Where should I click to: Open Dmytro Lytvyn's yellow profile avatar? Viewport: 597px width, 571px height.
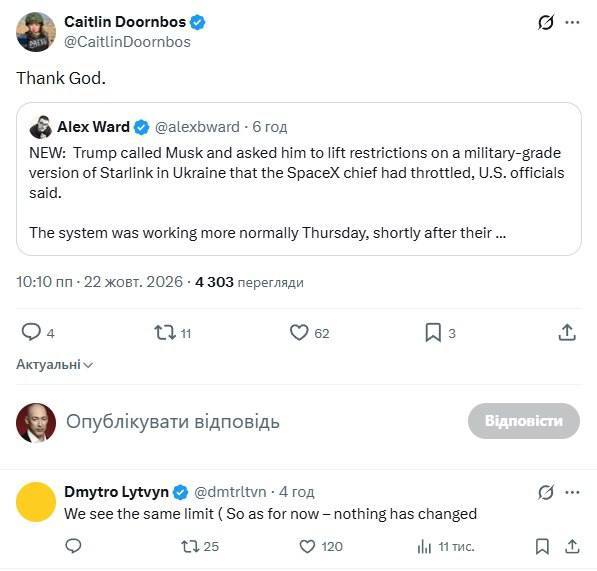(x=36, y=501)
